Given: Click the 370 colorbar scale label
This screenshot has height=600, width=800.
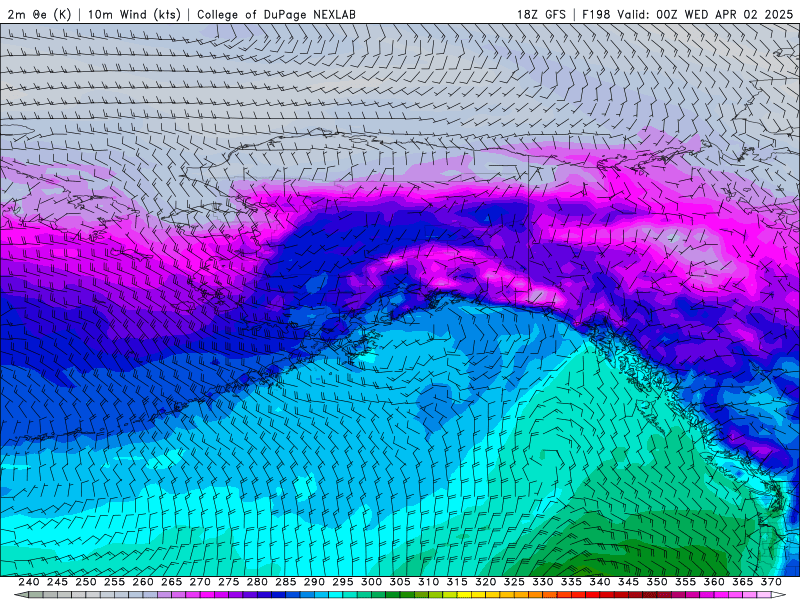Looking at the screenshot, I should (771, 582).
